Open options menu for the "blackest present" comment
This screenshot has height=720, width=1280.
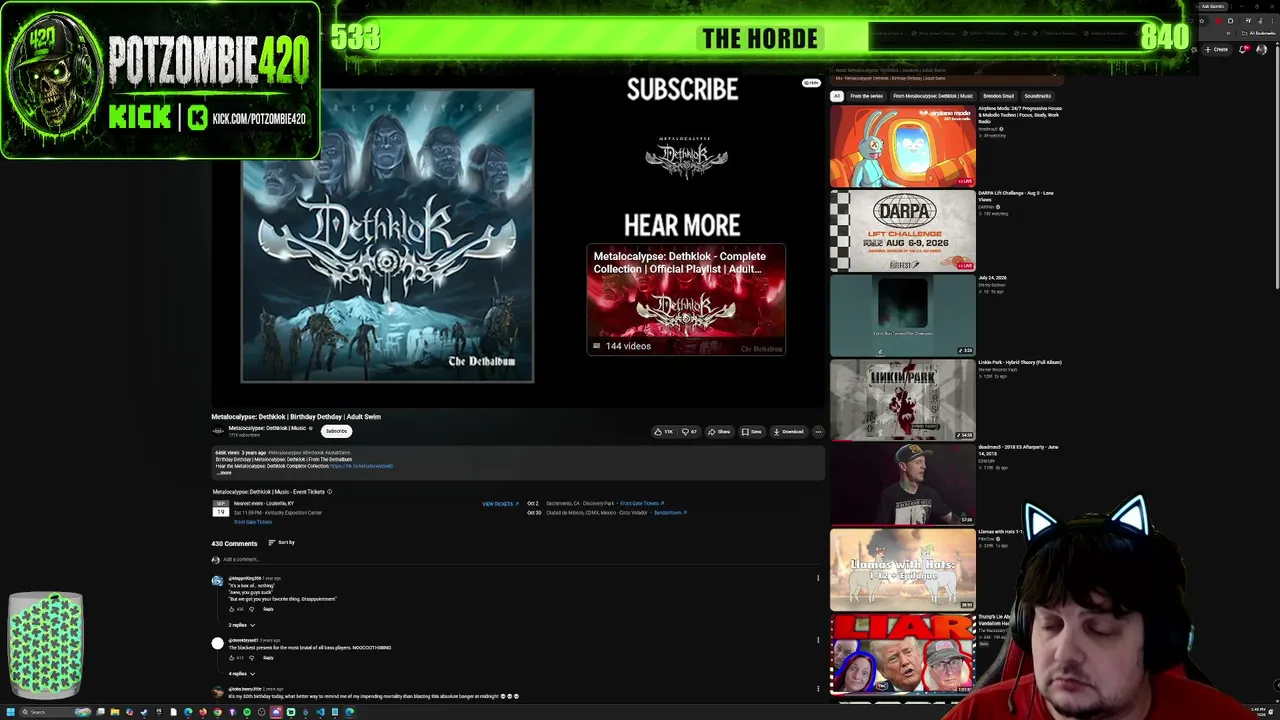[x=818, y=640]
